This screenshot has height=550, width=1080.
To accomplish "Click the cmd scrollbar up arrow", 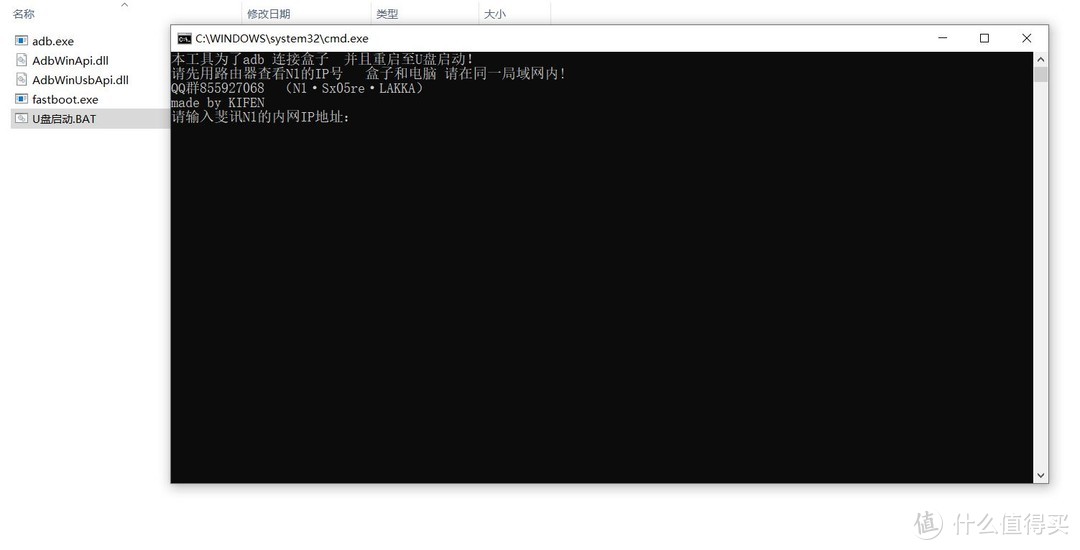I will pyautogui.click(x=1040, y=60).
